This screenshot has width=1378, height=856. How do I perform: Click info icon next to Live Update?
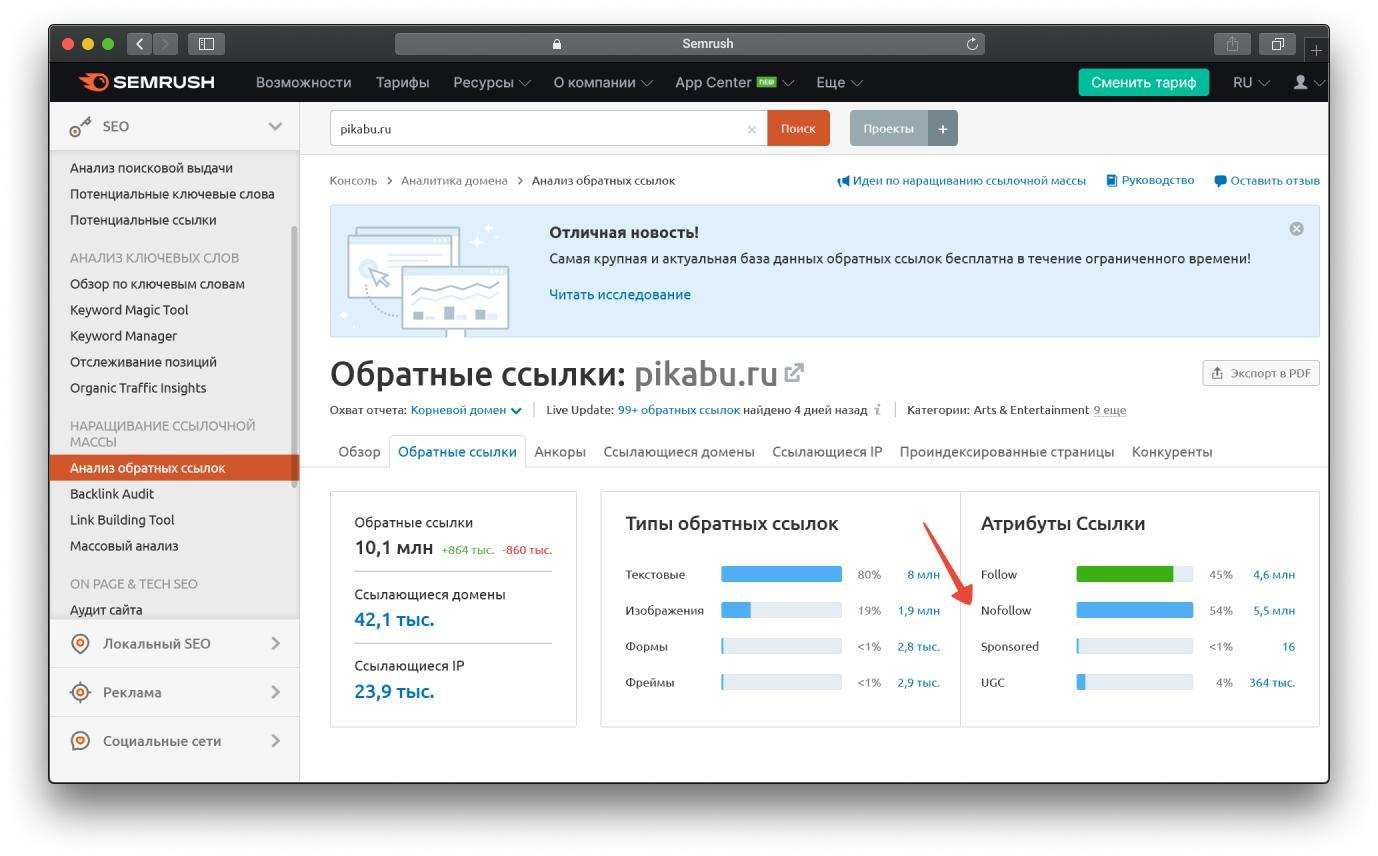click(x=877, y=409)
